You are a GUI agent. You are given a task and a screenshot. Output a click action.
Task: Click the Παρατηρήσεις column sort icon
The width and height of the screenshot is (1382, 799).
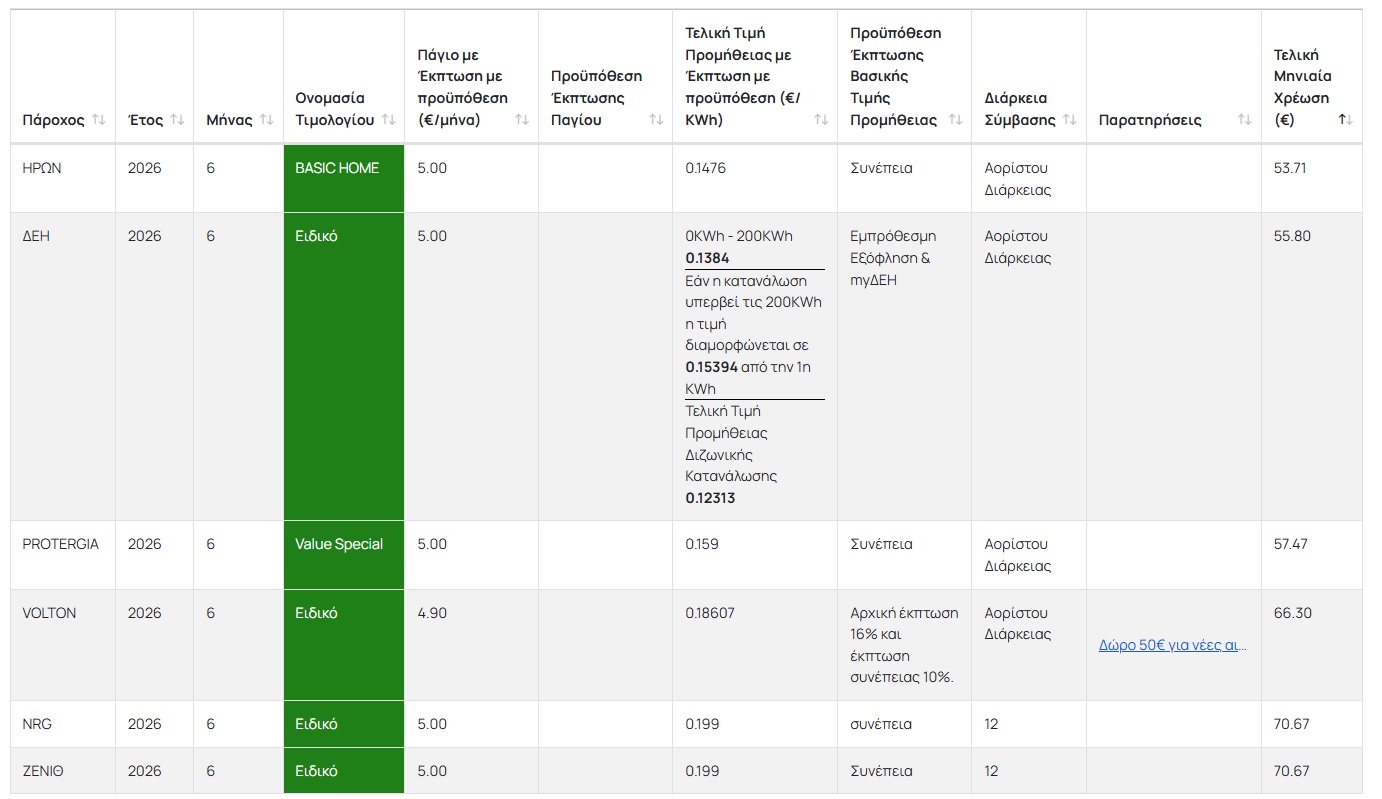click(1244, 120)
